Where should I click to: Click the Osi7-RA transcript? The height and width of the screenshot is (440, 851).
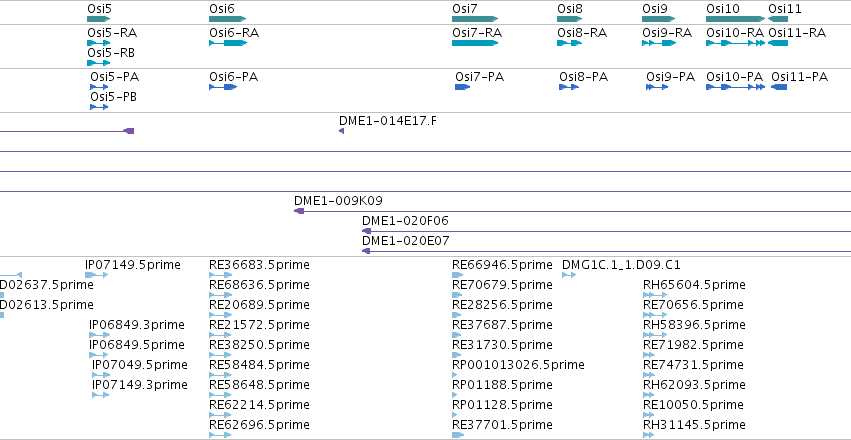[475, 43]
